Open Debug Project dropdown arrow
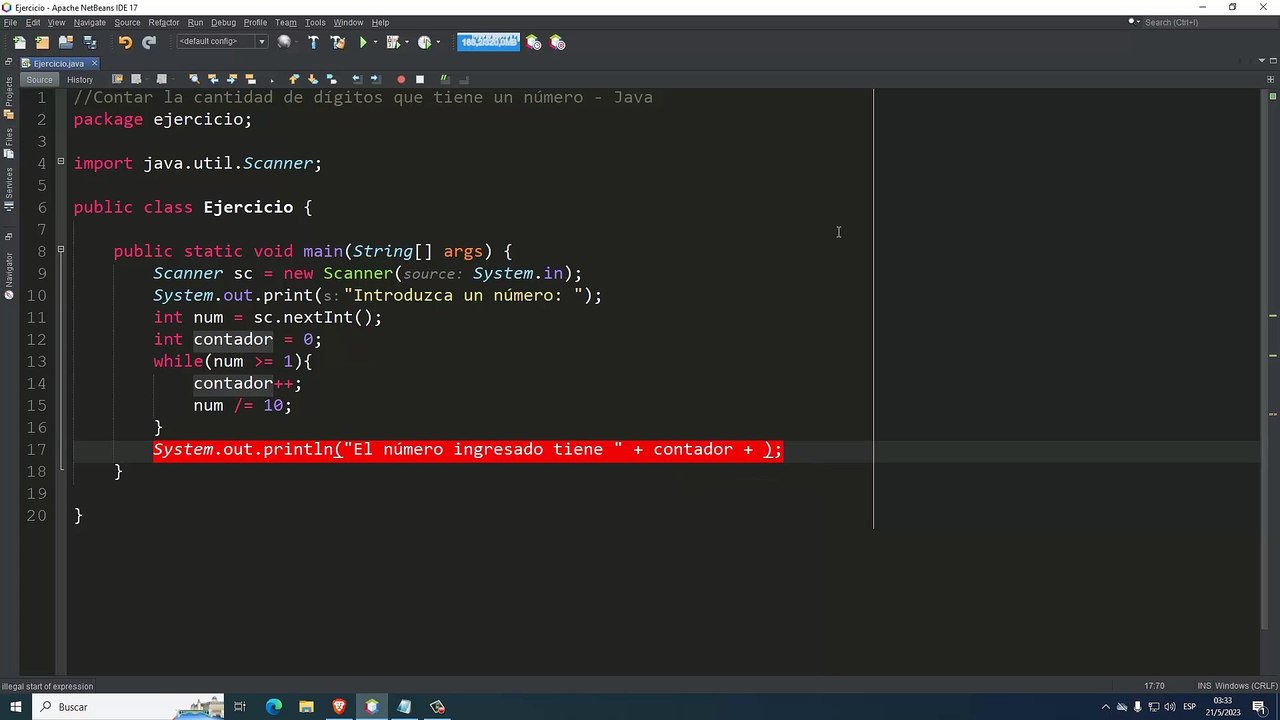This screenshot has height=720, width=1280. [x=407, y=42]
